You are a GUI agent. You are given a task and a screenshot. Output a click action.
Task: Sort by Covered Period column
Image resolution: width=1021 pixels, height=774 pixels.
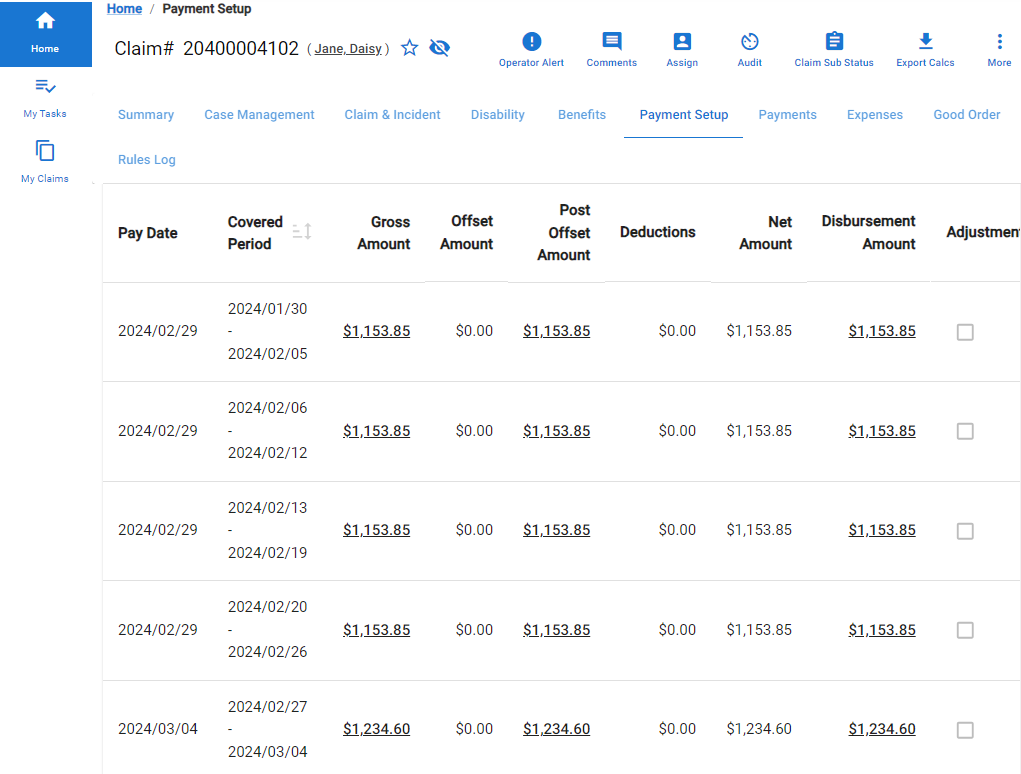[x=302, y=232]
